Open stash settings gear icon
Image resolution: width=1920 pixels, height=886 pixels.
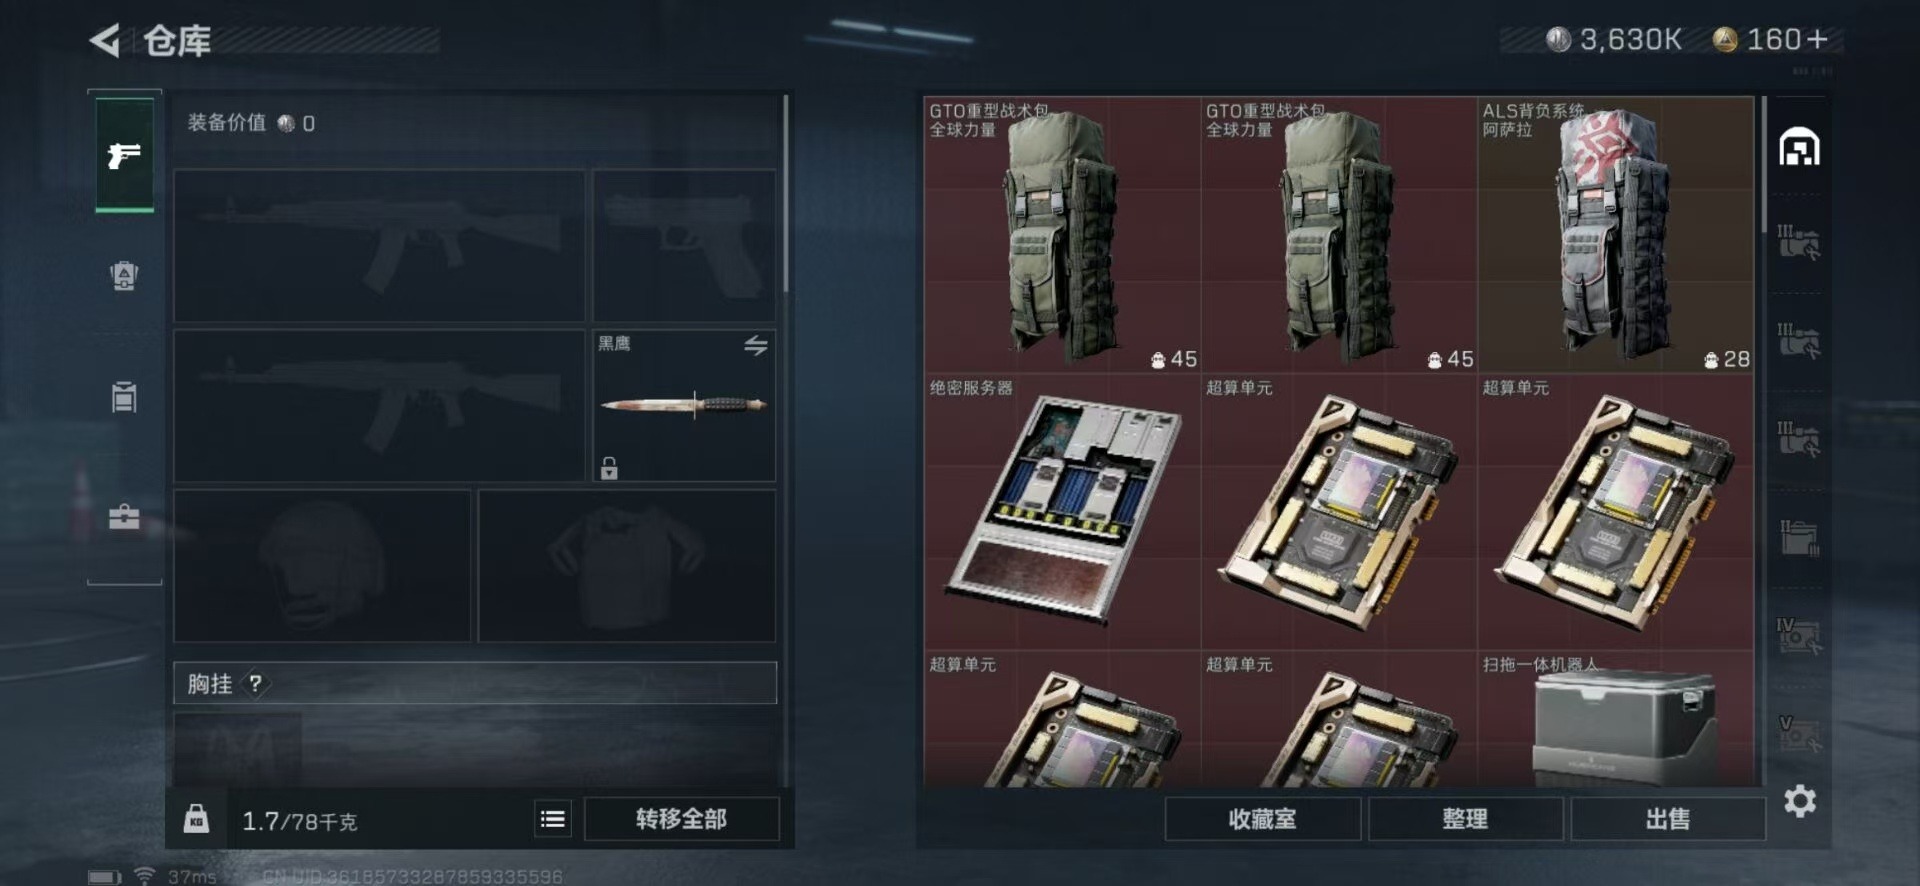[1800, 801]
